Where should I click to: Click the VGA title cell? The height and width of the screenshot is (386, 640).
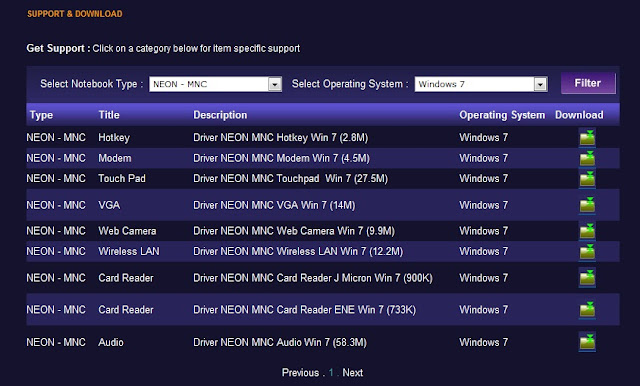109,205
